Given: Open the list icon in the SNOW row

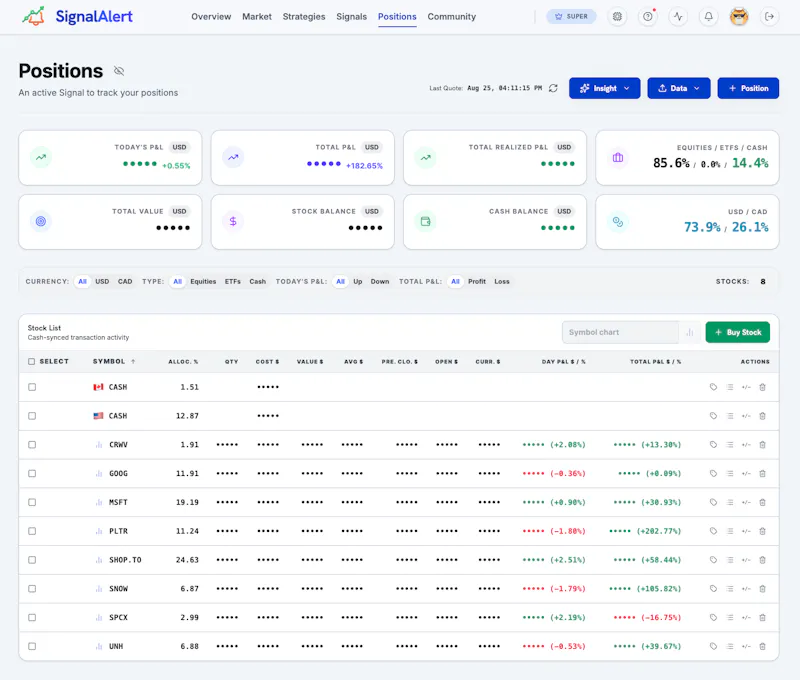Looking at the screenshot, I should (730, 589).
